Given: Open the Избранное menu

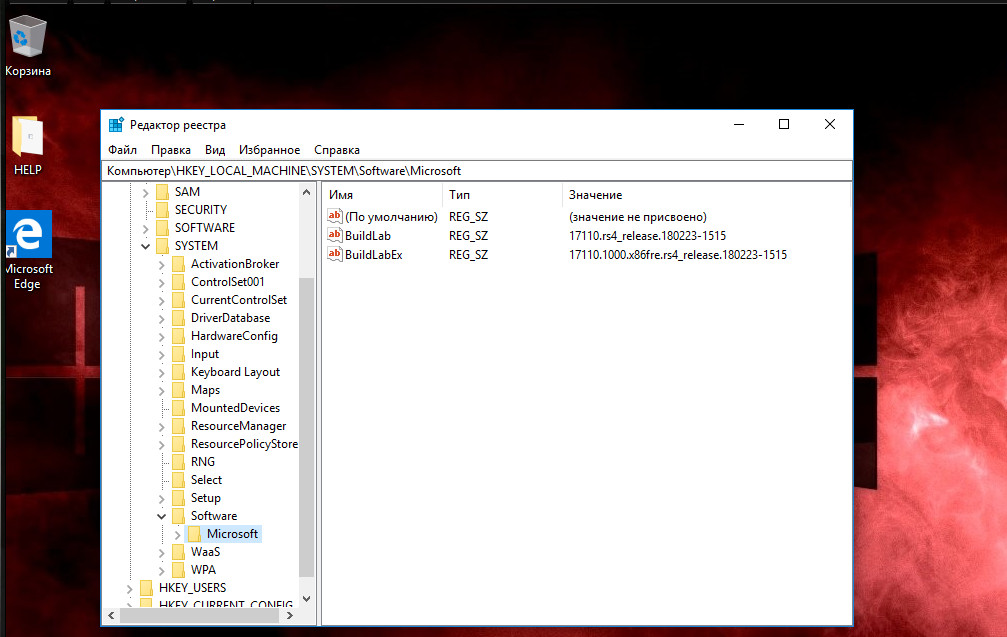Looking at the screenshot, I should 269,150.
